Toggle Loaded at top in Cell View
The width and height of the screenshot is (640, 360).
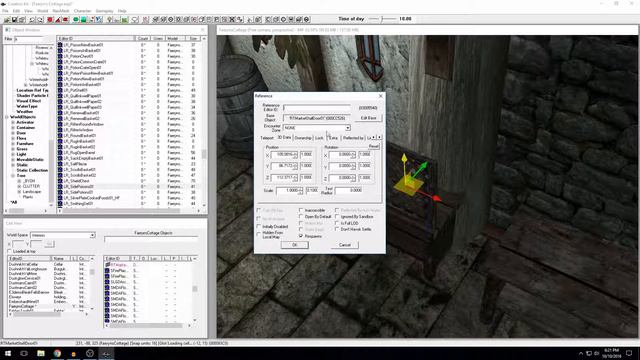10,251
